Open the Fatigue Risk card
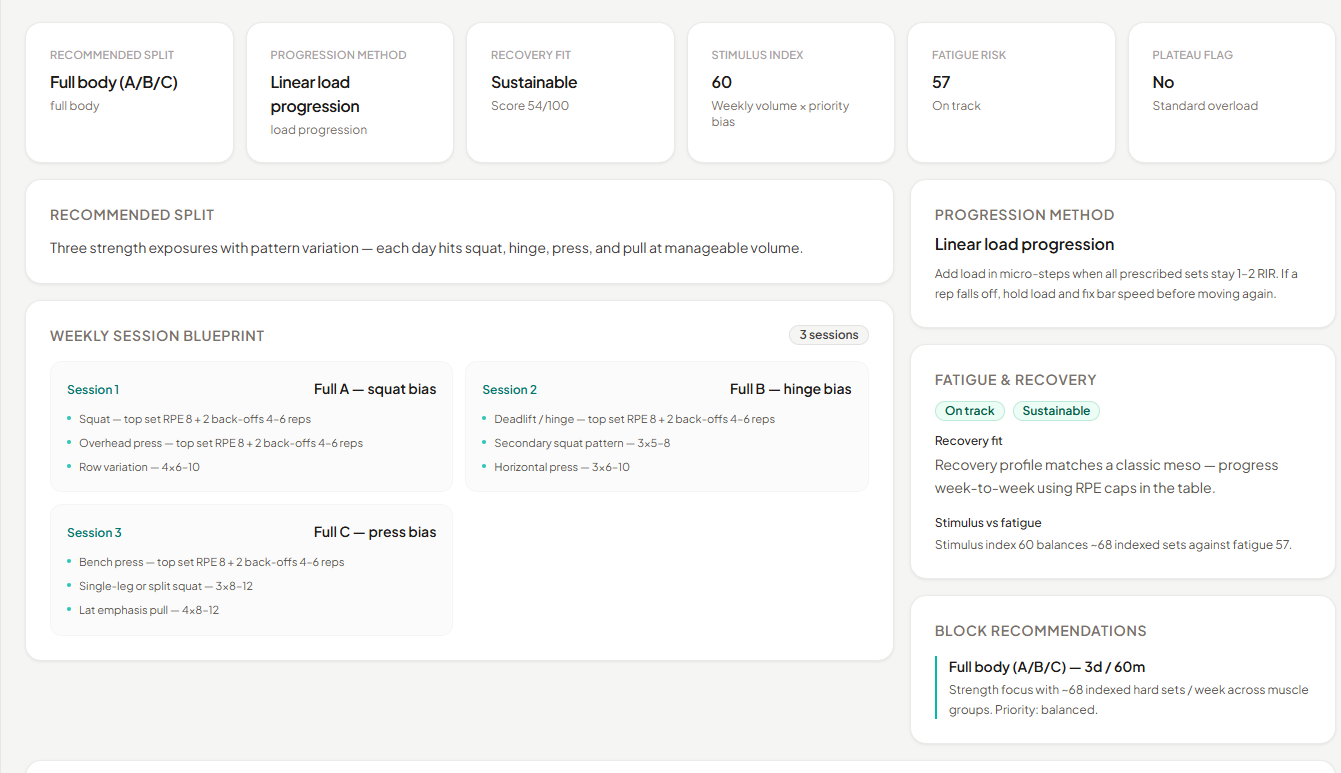 [x=1010, y=92]
